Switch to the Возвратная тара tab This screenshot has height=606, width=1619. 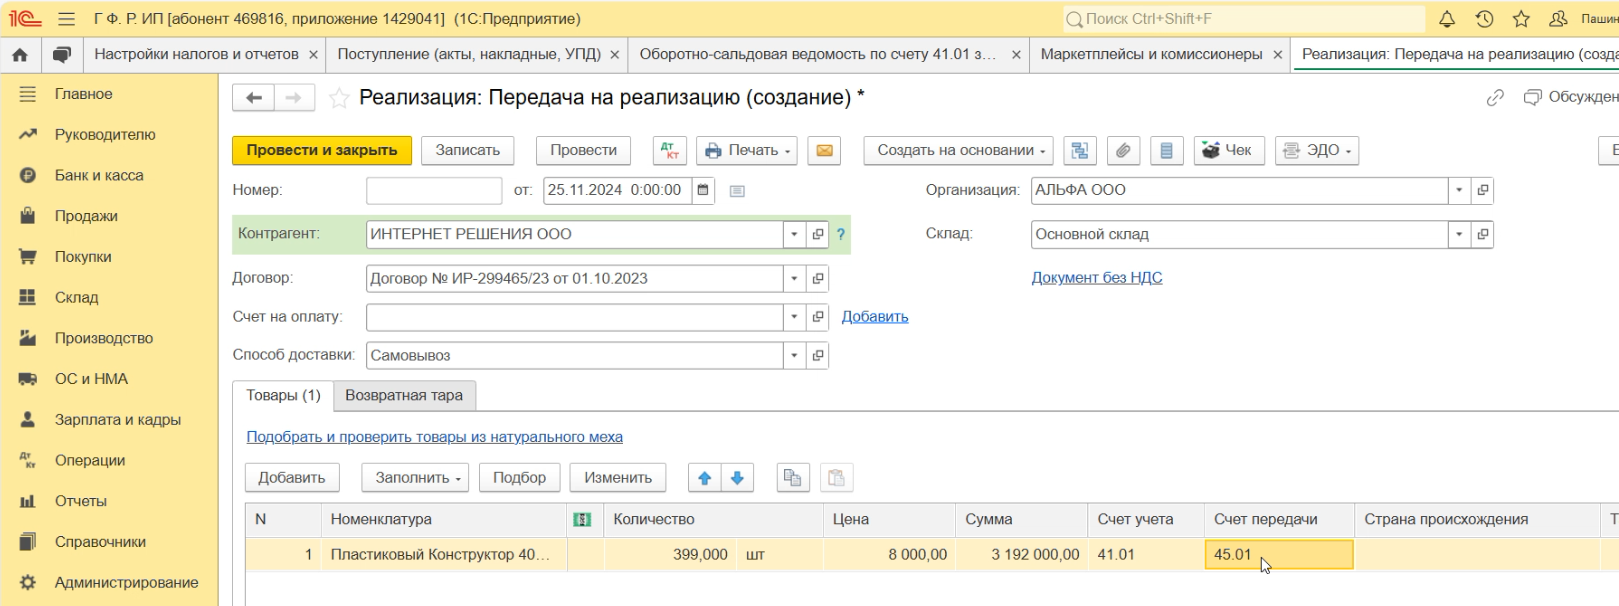click(x=404, y=395)
